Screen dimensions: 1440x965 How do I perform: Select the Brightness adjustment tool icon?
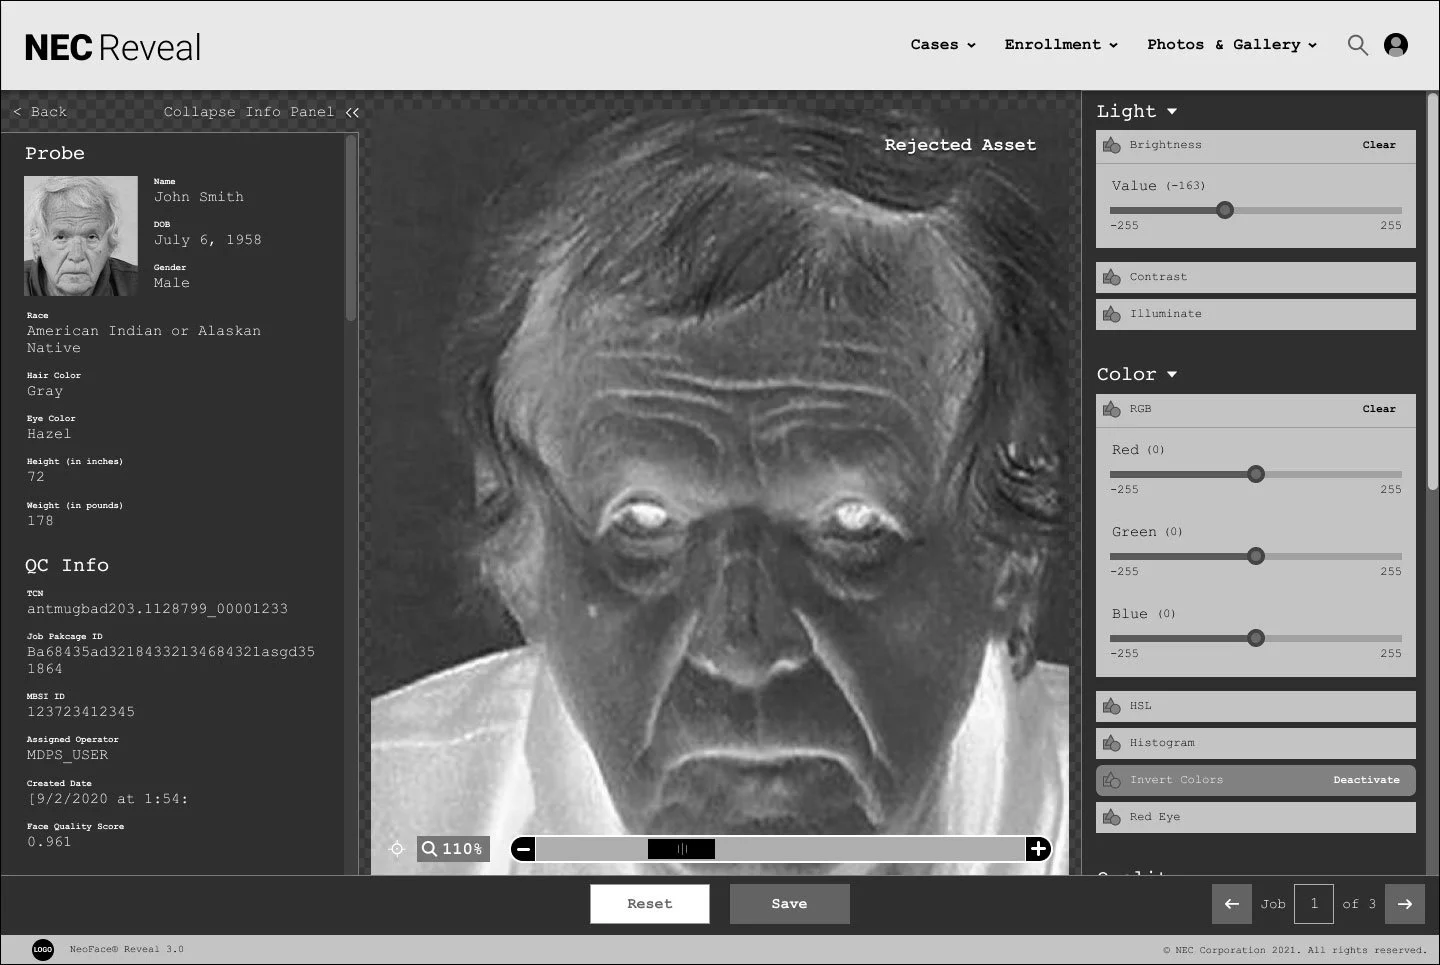[x=1111, y=145]
